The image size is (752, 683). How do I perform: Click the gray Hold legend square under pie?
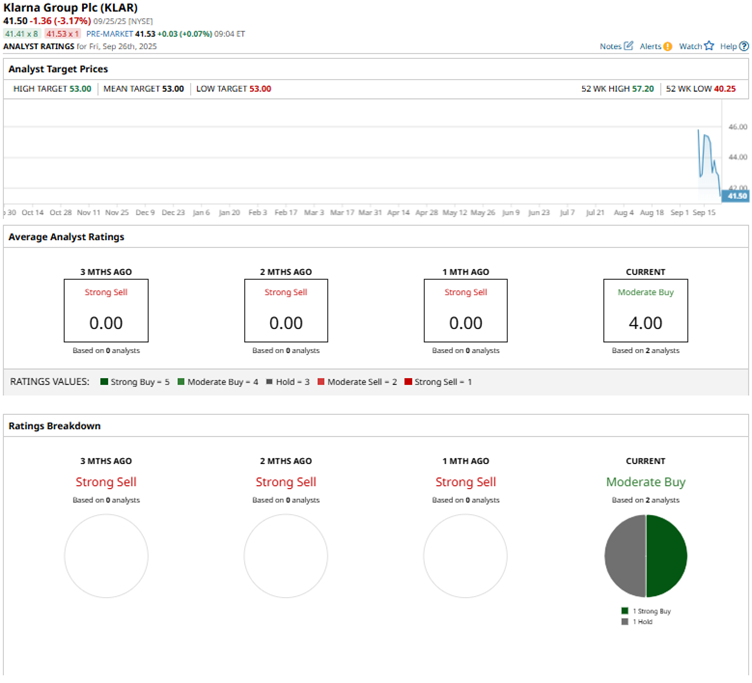coord(624,621)
